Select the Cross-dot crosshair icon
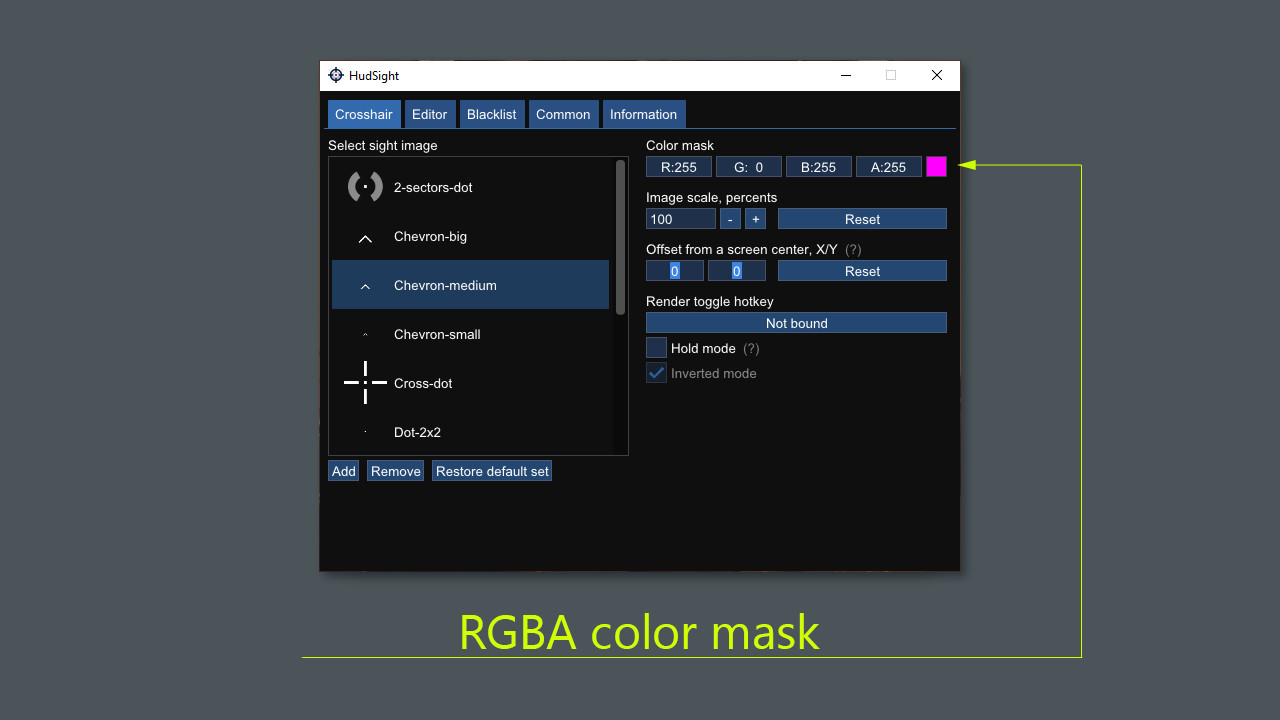This screenshot has width=1280, height=720. click(364, 383)
